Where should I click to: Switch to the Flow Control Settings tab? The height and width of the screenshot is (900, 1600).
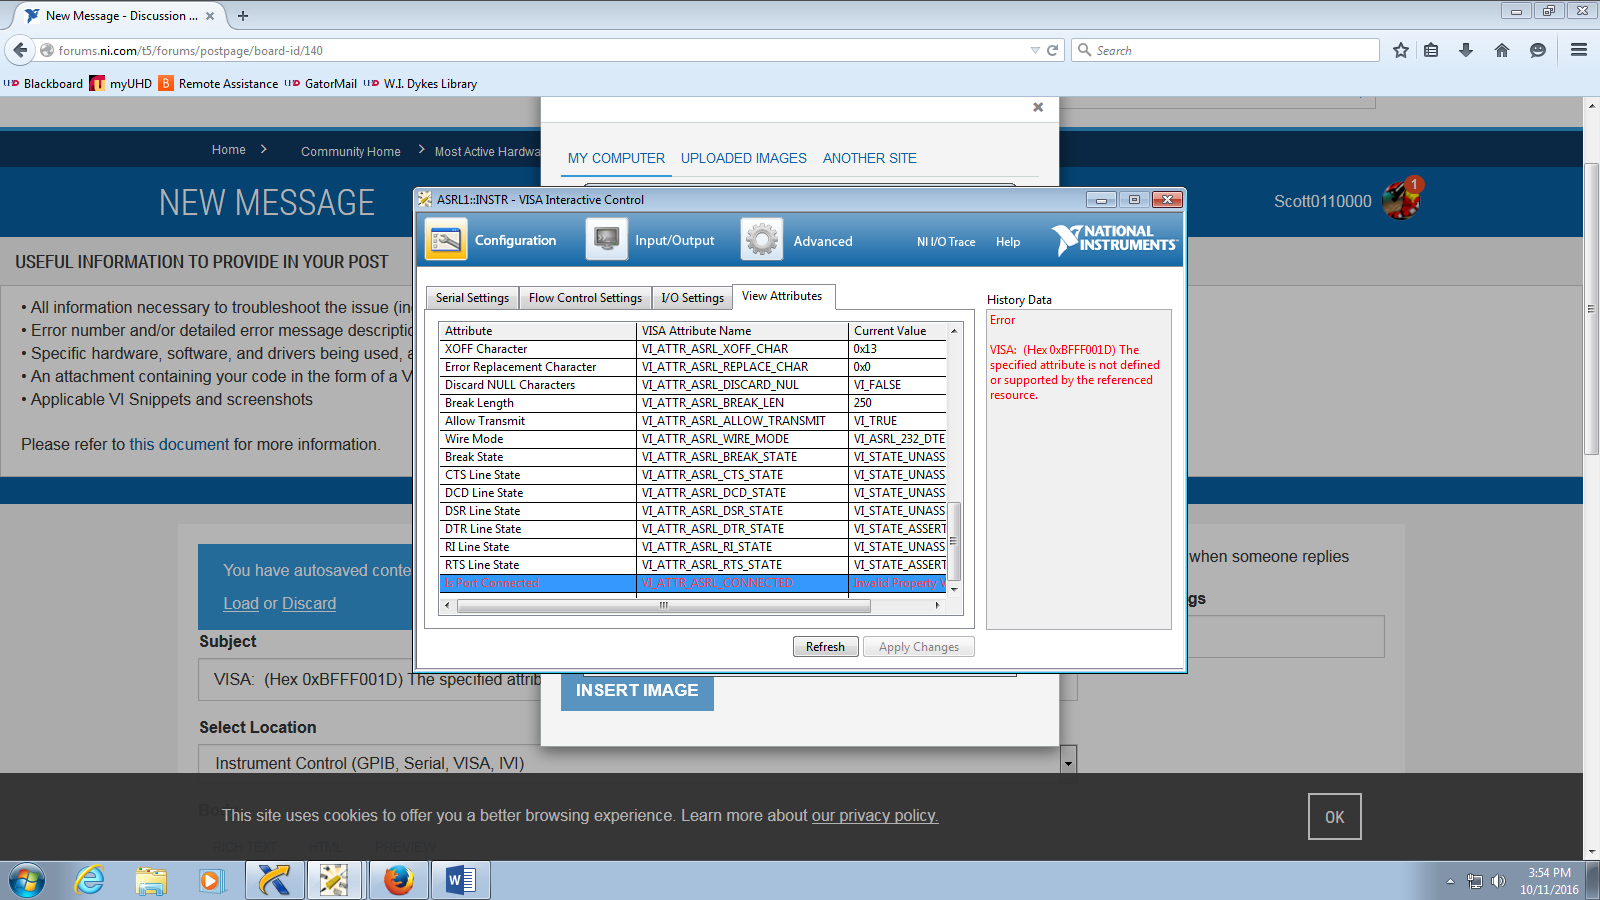point(585,298)
